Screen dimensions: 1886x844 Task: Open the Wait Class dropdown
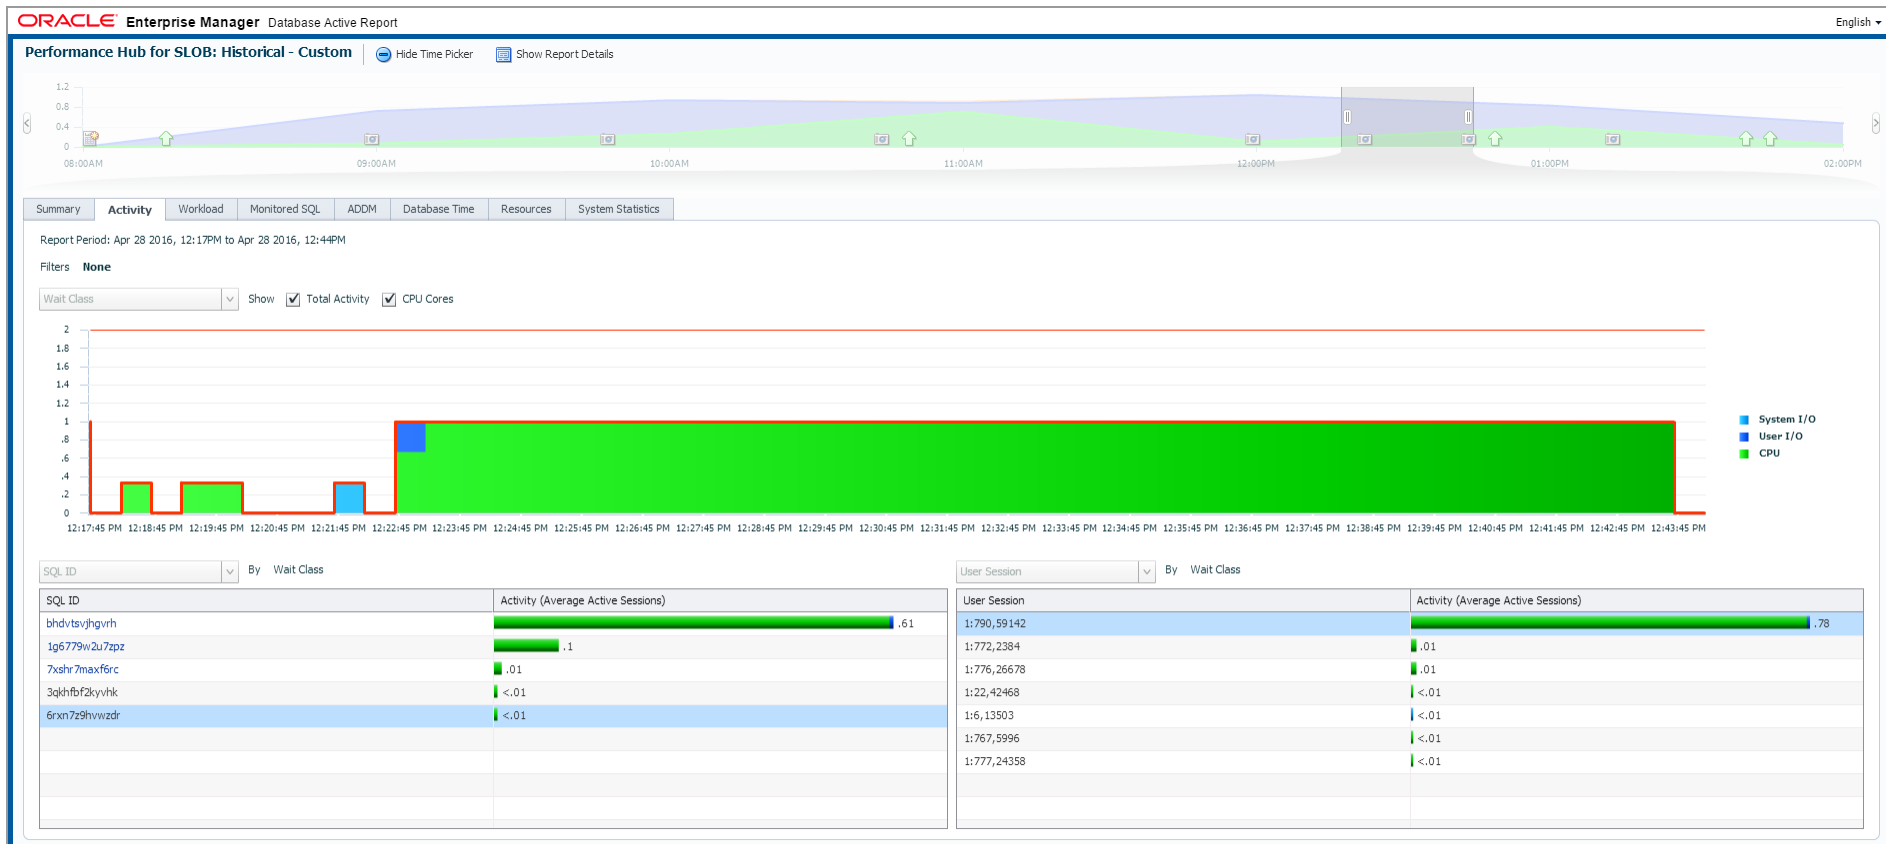[229, 299]
